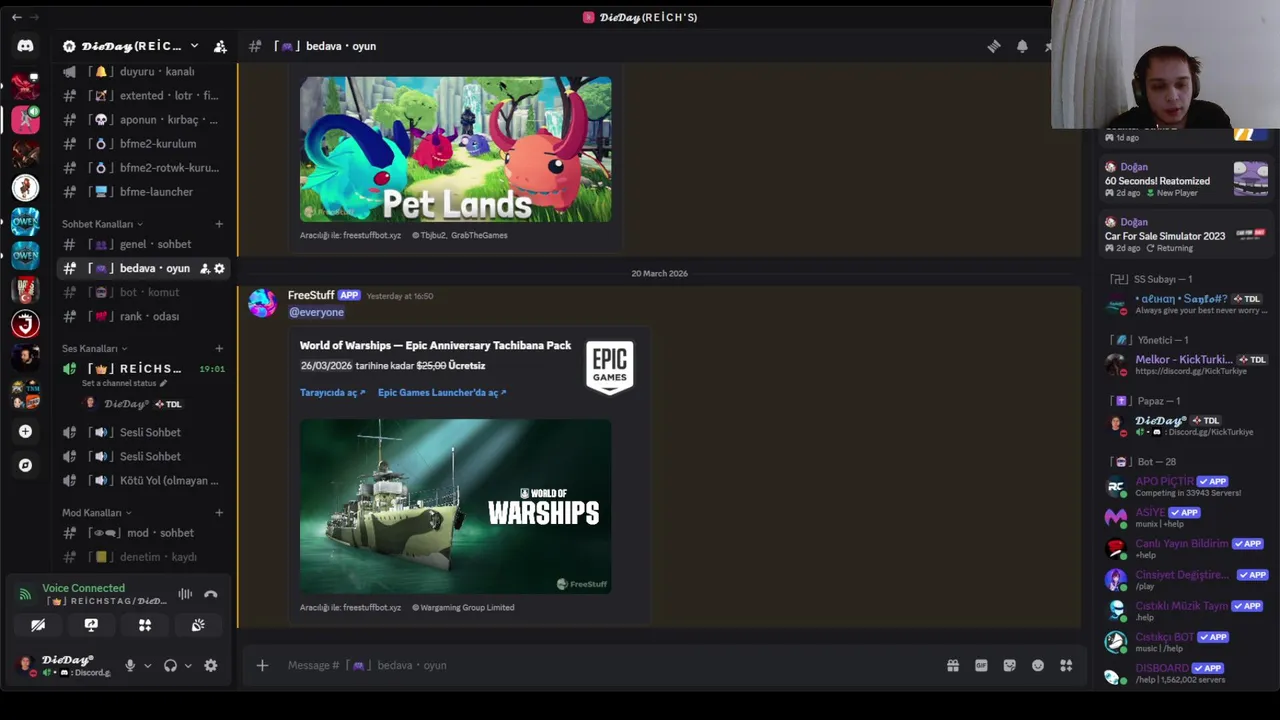Open APO PİÇTİR bot in member list
The width and height of the screenshot is (1280, 720).
click(x=1188, y=487)
